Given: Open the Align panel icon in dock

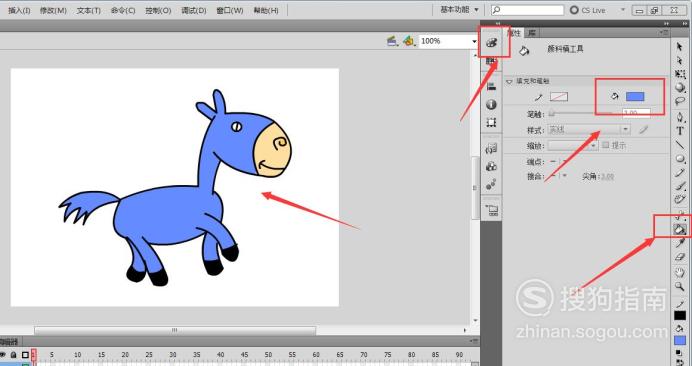Looking at the screenshot, I should tap(491, 87).
